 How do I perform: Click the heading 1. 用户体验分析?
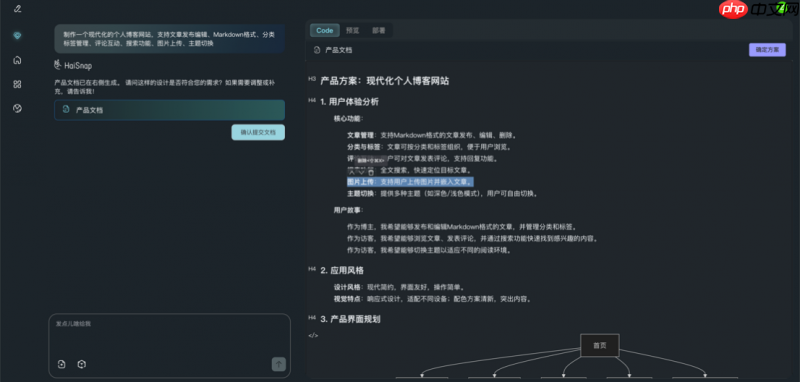coord(349,101)
